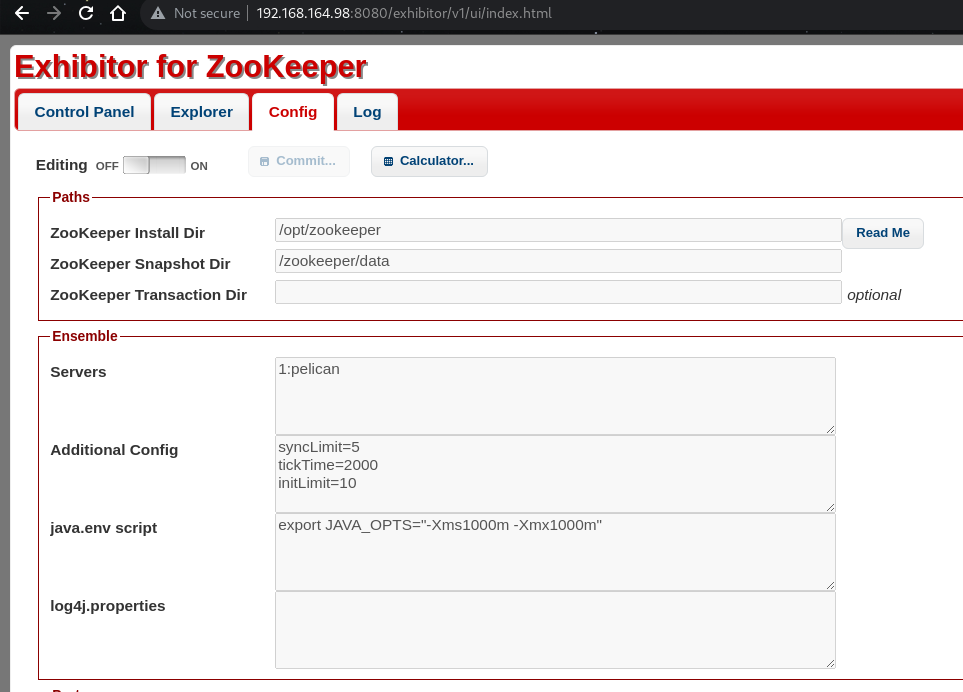The width and height of the screenshot is (963, 692).
Task: Click the Read Me button
Action: [x=883, y=233]
